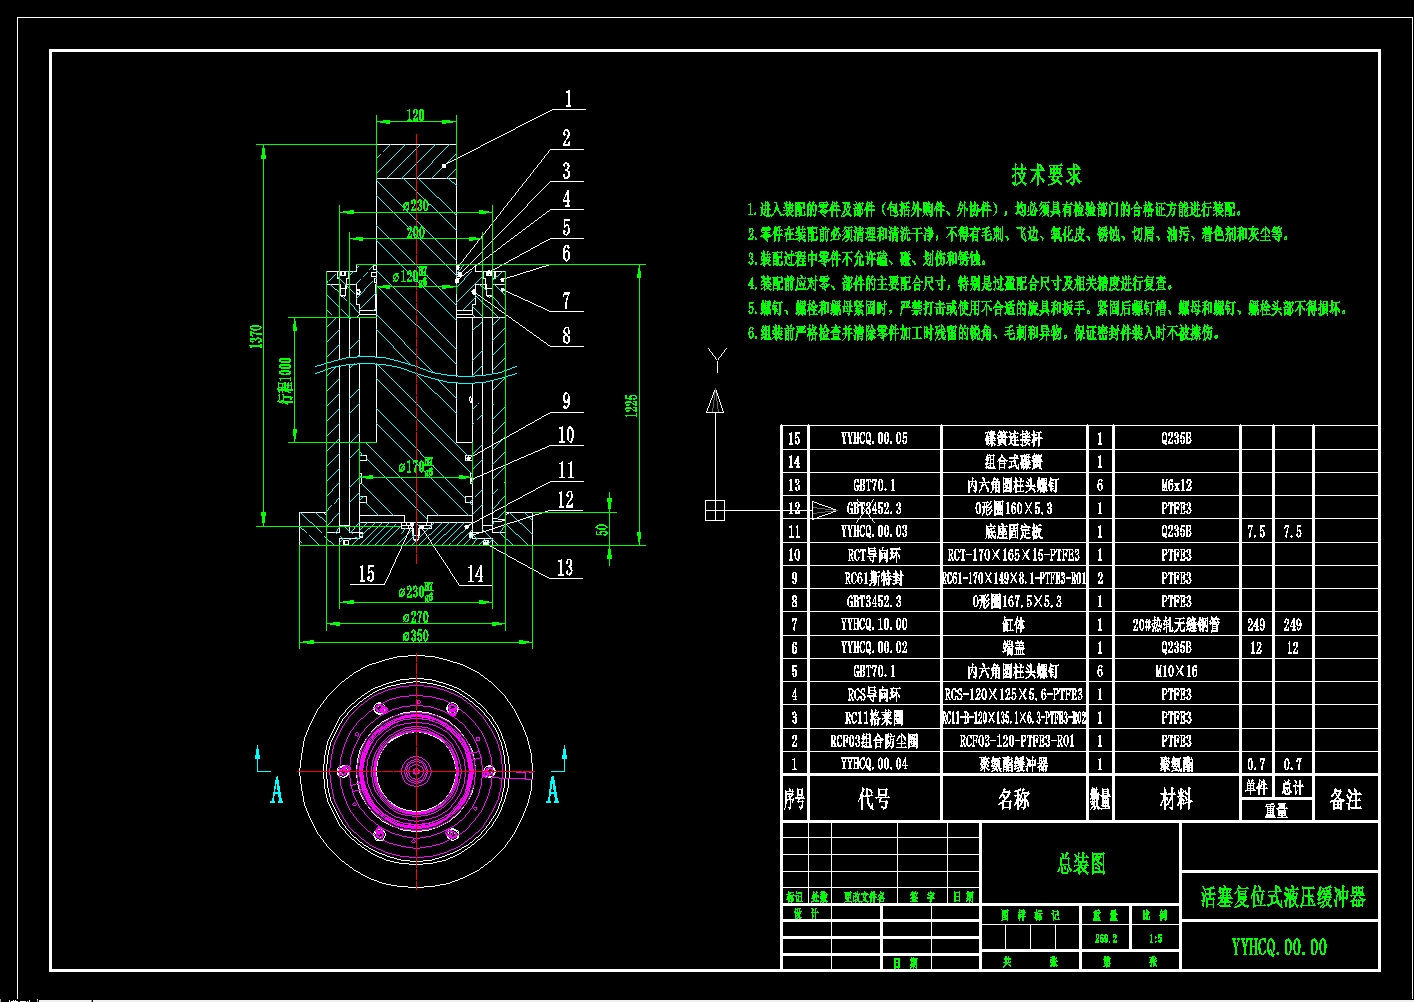Click the RCT-170×165×15-PTFE3 cell
1414x1002 pixels.
[x=1013, y=555]
